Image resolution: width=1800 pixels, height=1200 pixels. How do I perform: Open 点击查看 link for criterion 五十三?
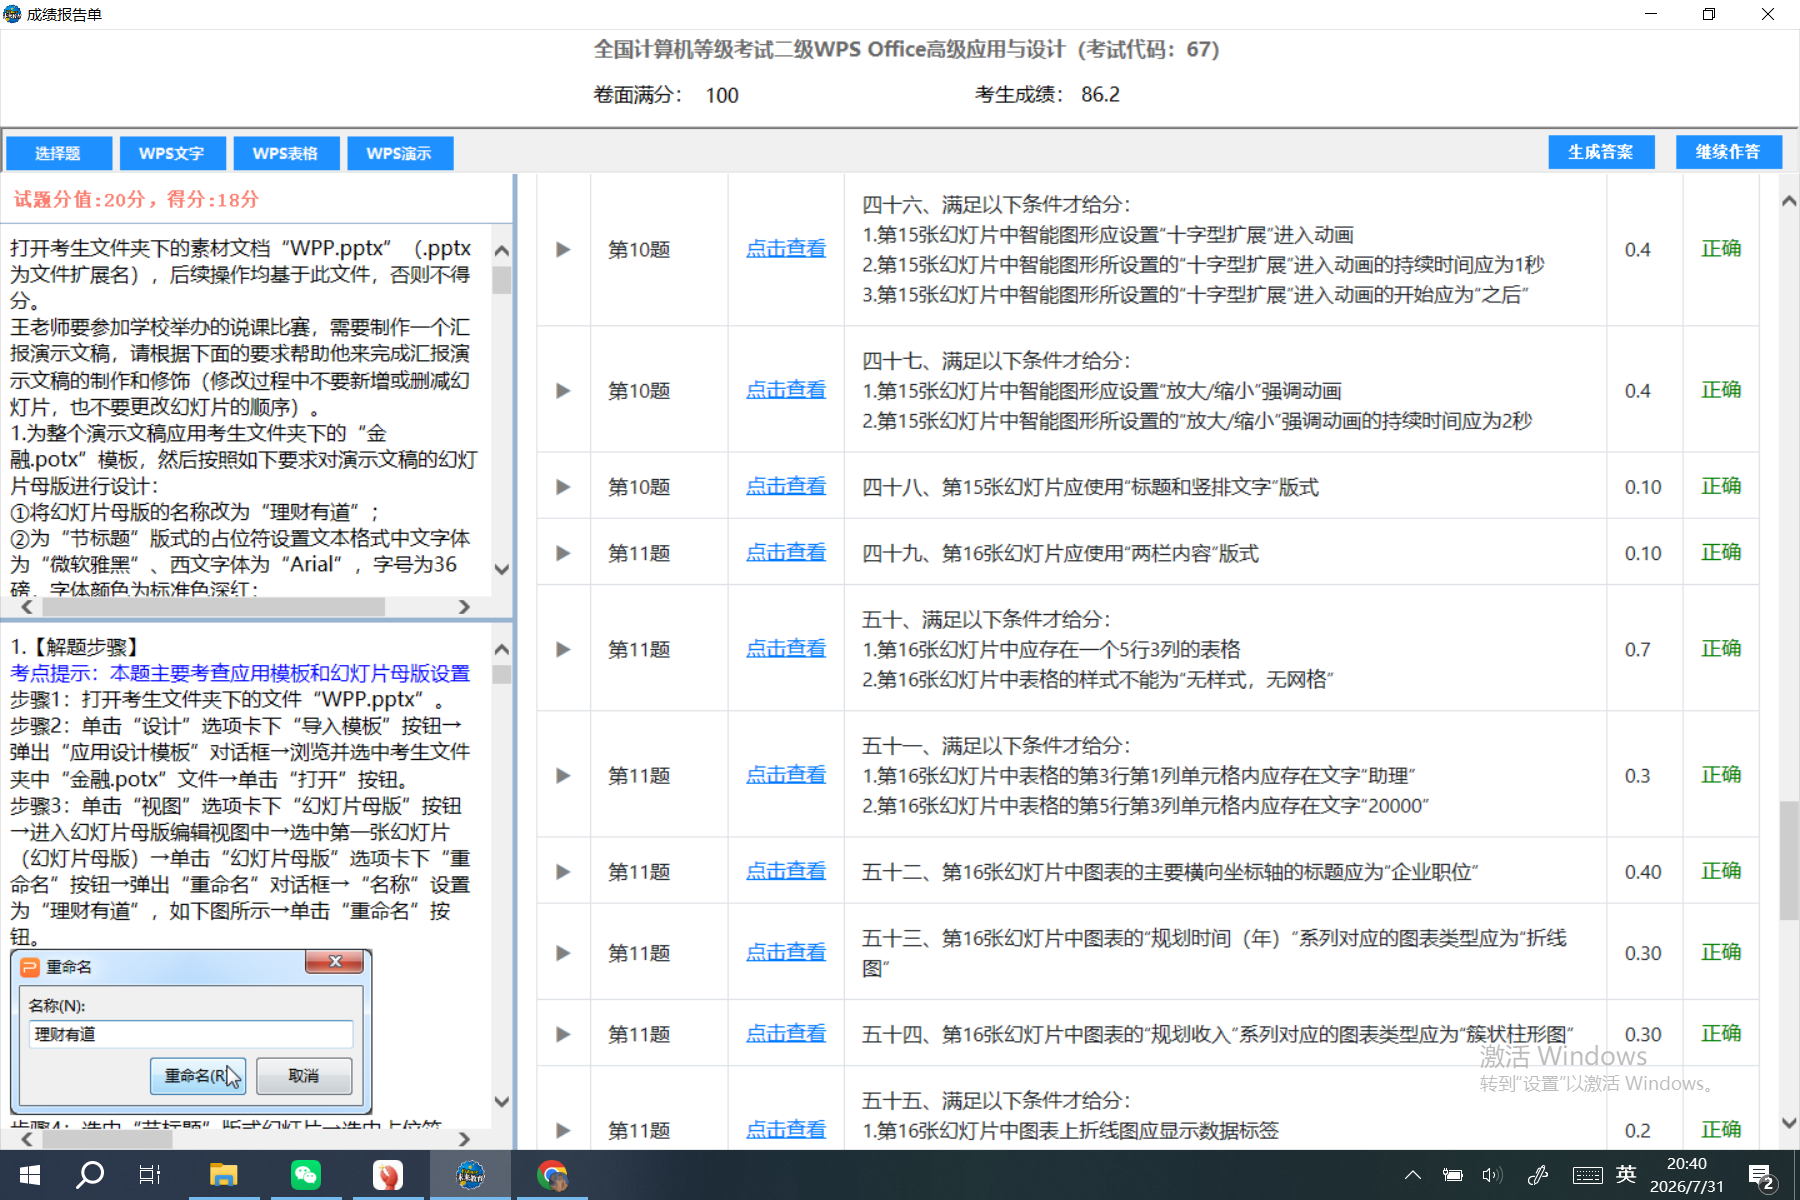(x=786, y=952)
